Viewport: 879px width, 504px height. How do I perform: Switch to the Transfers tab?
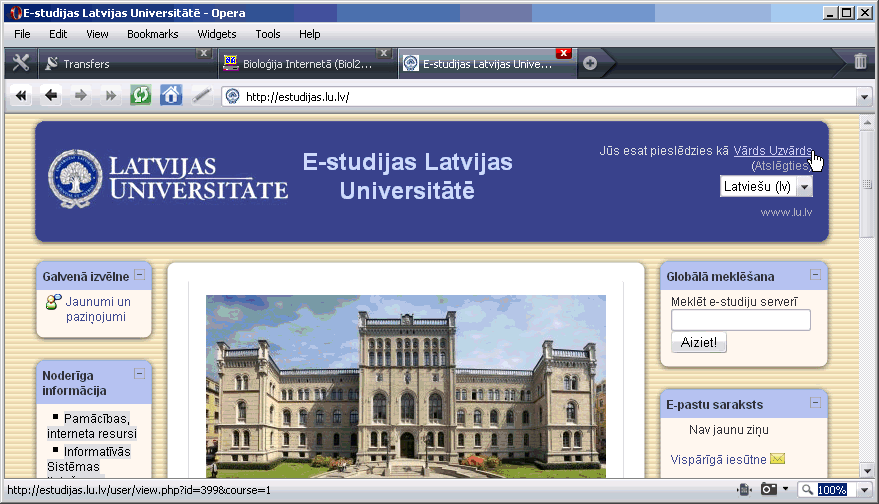click(126, 64)
